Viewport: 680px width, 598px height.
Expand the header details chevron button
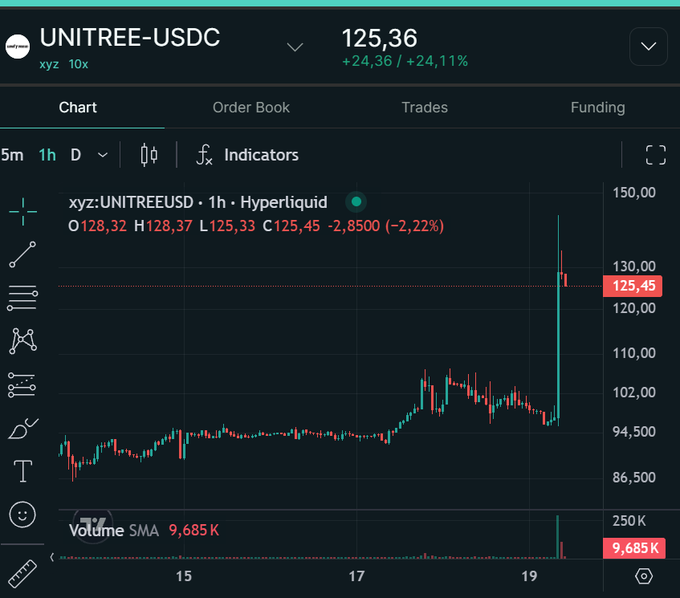click(x=648, y=46)
